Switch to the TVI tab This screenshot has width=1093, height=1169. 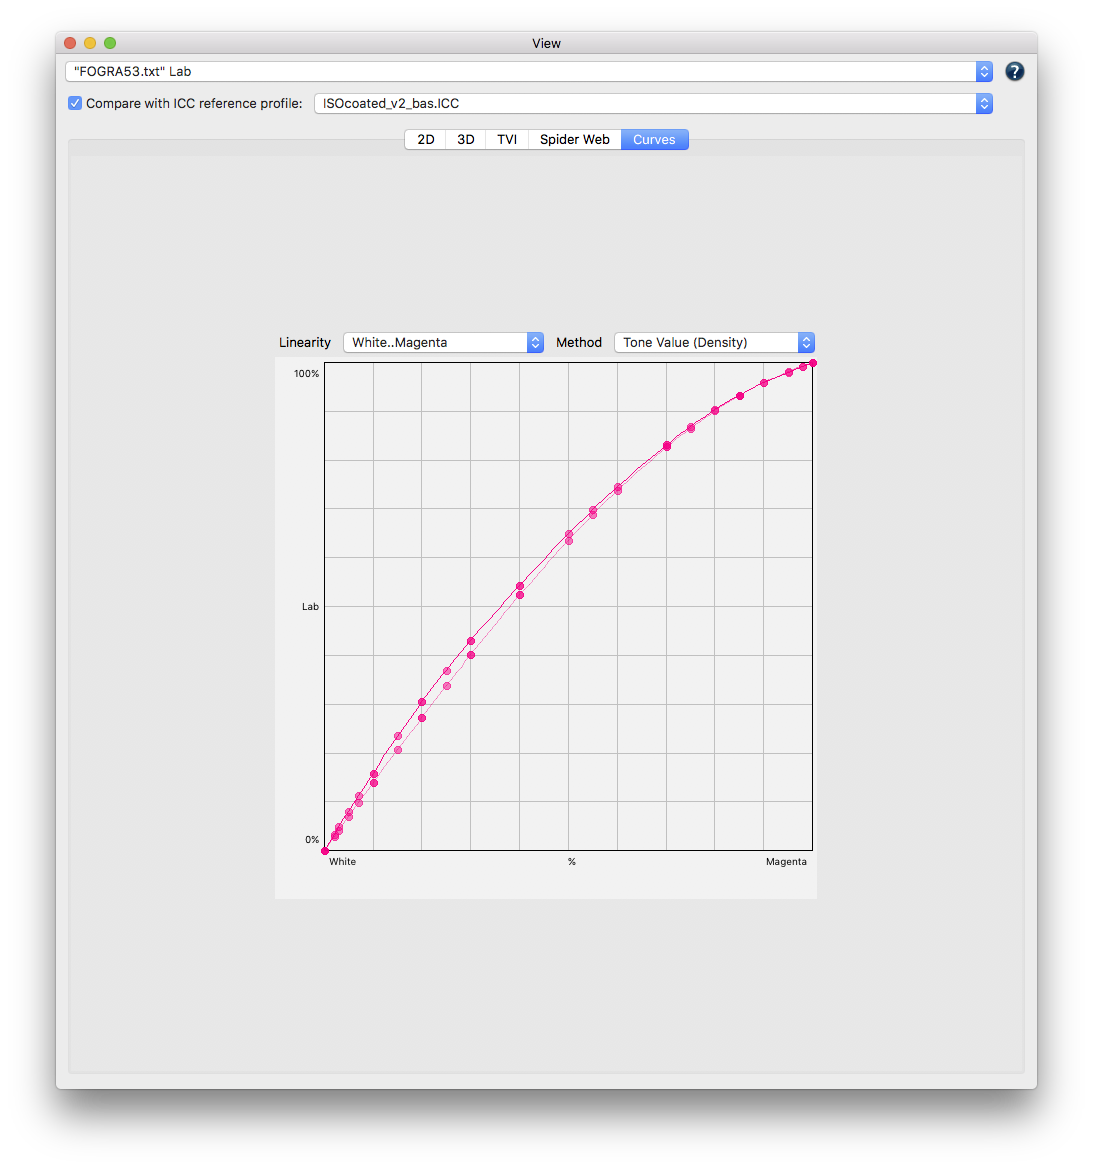(x=507, y=139)
